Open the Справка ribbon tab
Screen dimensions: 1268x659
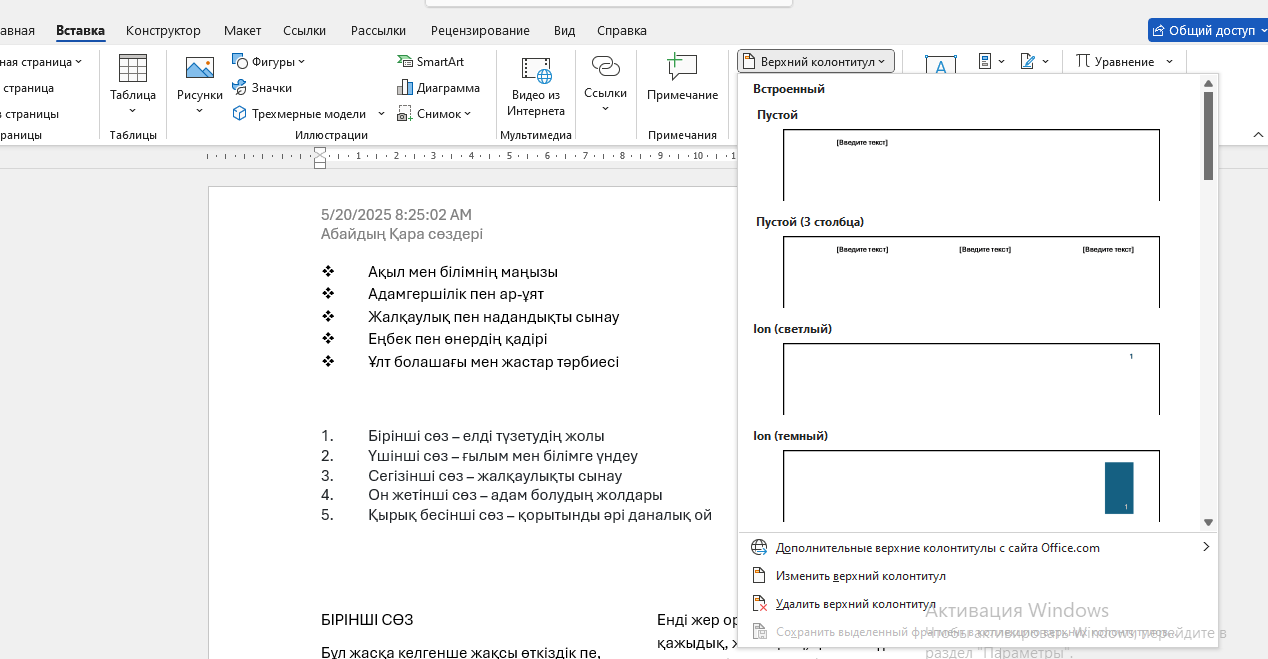click(621, 30)
